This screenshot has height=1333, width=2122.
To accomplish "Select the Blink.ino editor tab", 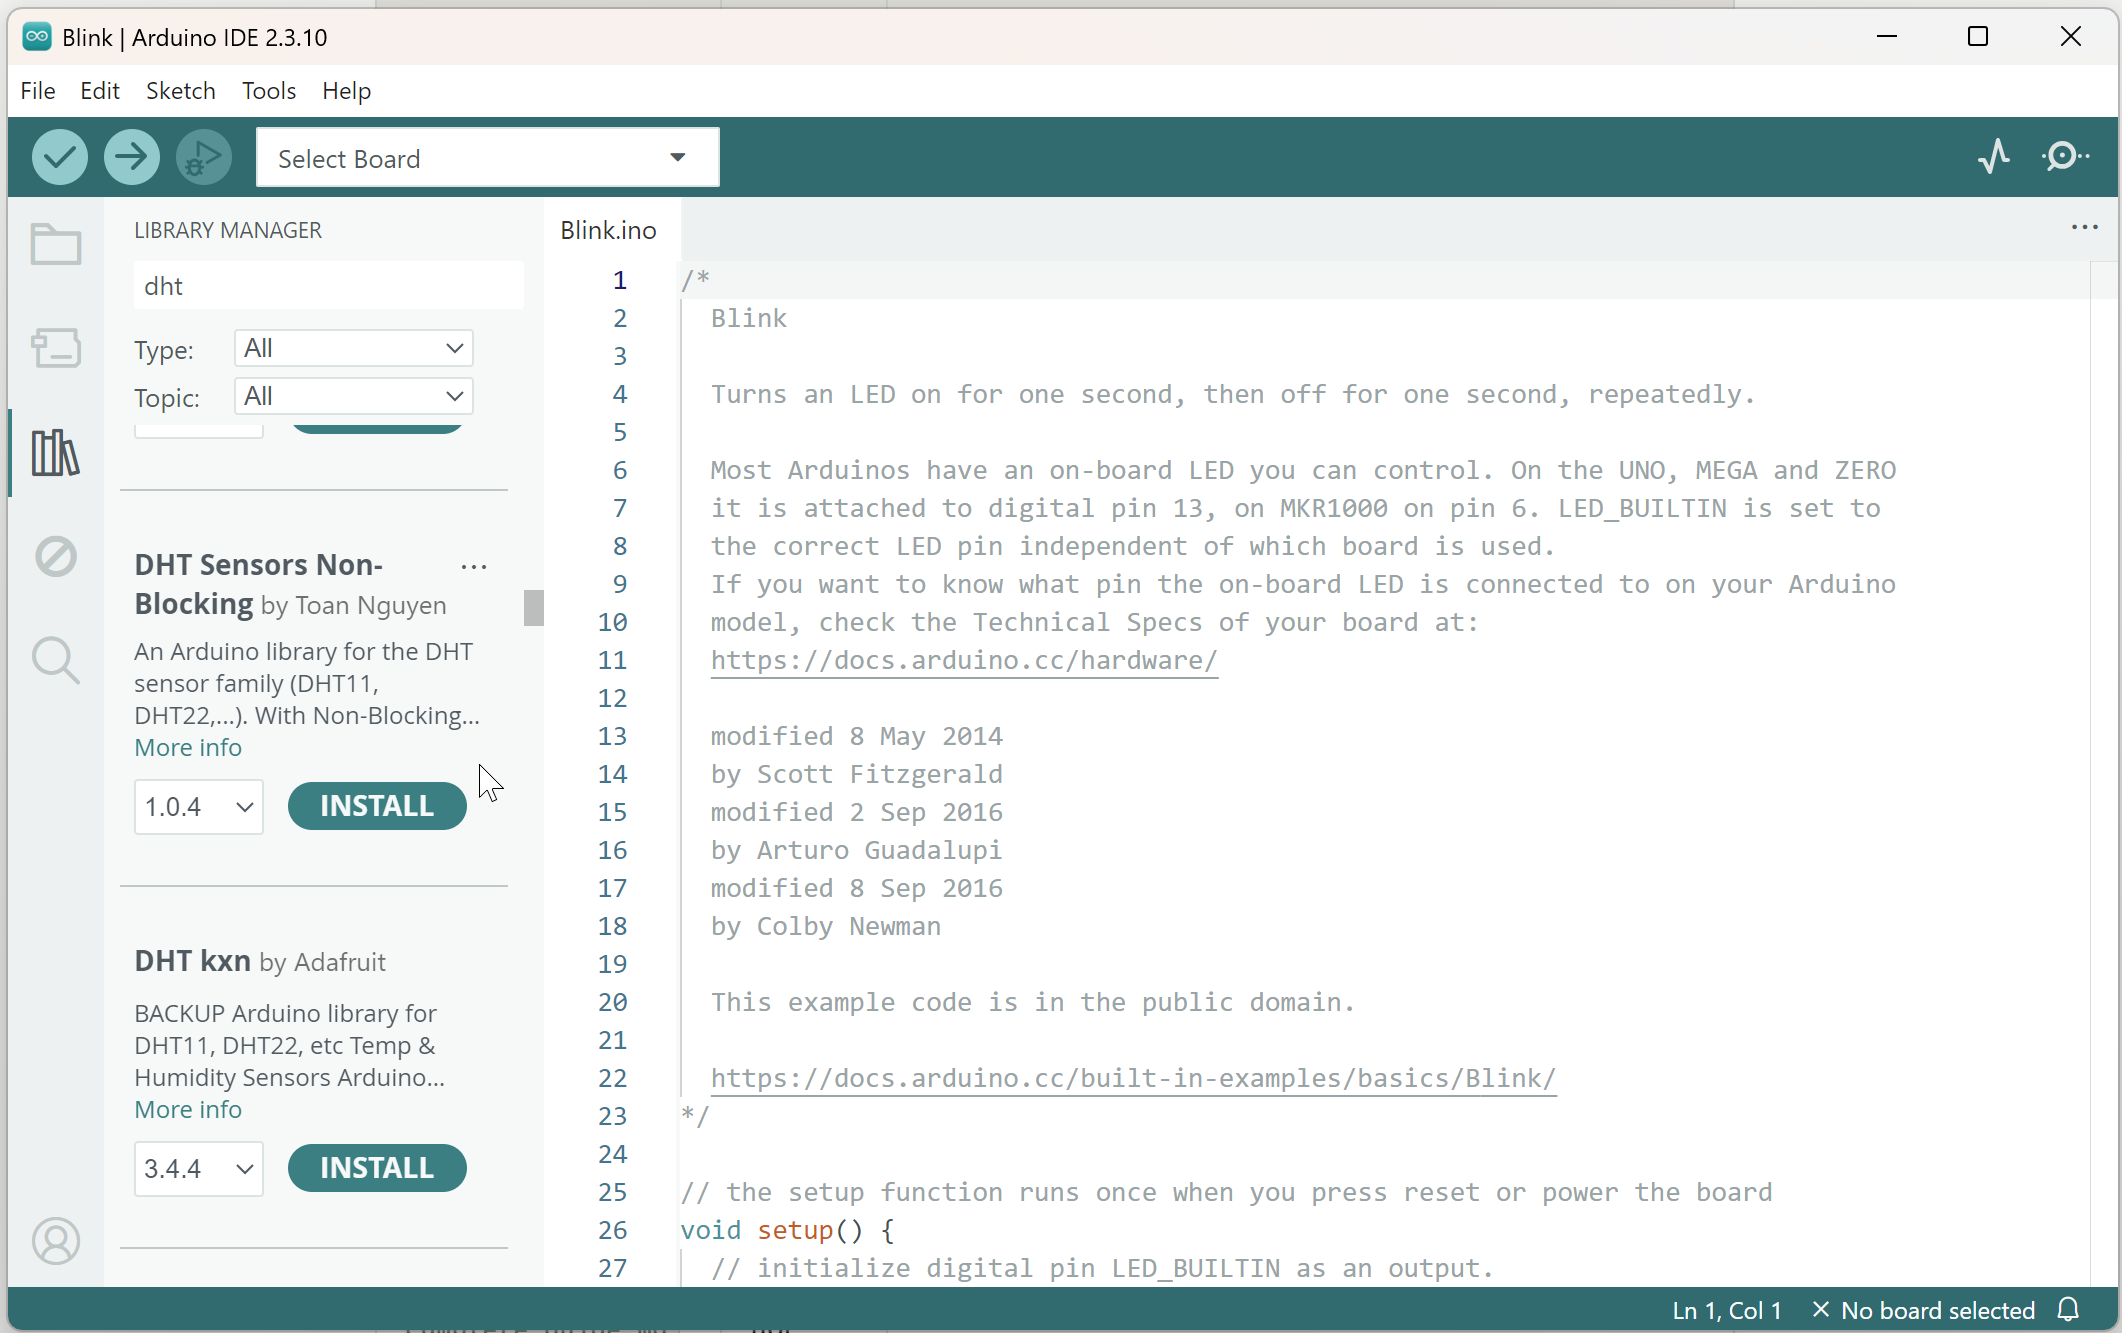I will (x=609, y=230).
